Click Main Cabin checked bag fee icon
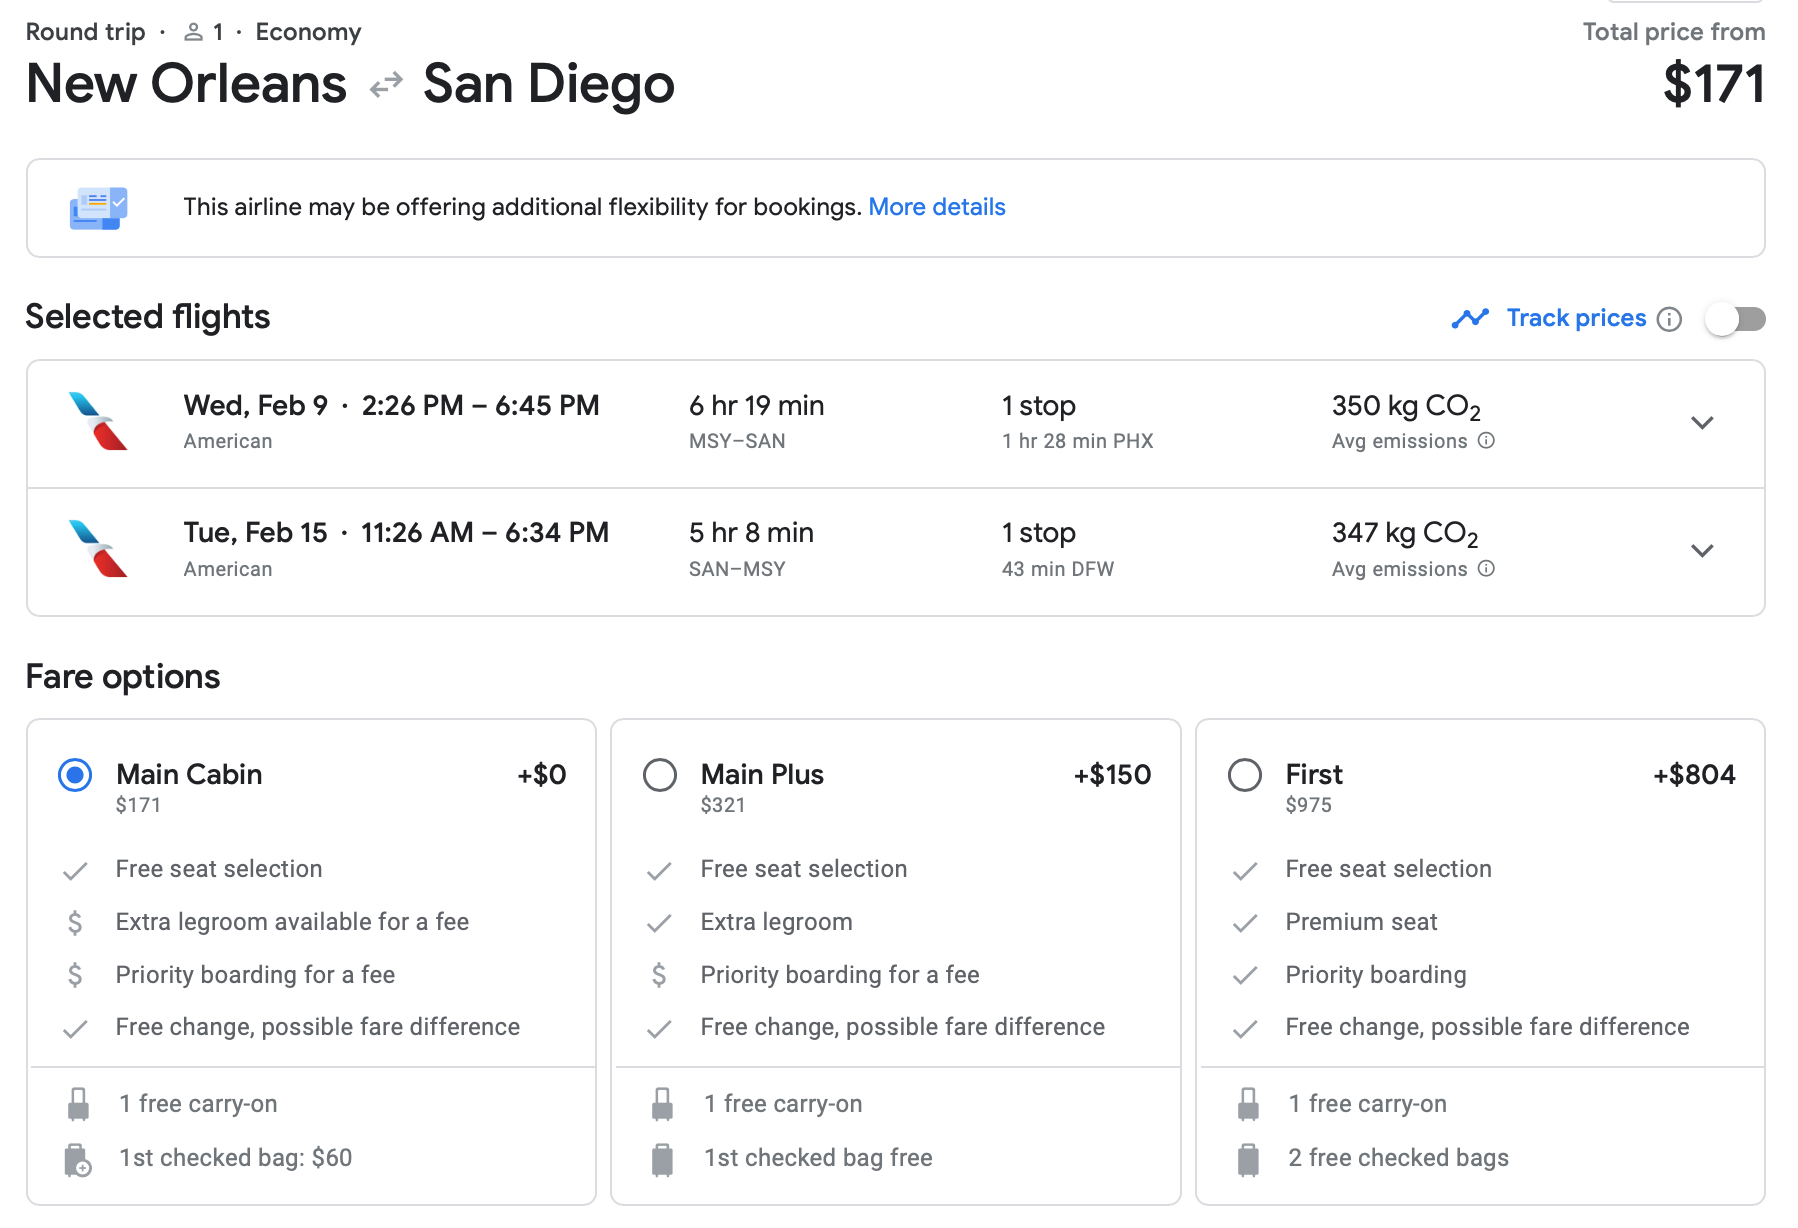1798x1228 pixels. point(78,1159)
